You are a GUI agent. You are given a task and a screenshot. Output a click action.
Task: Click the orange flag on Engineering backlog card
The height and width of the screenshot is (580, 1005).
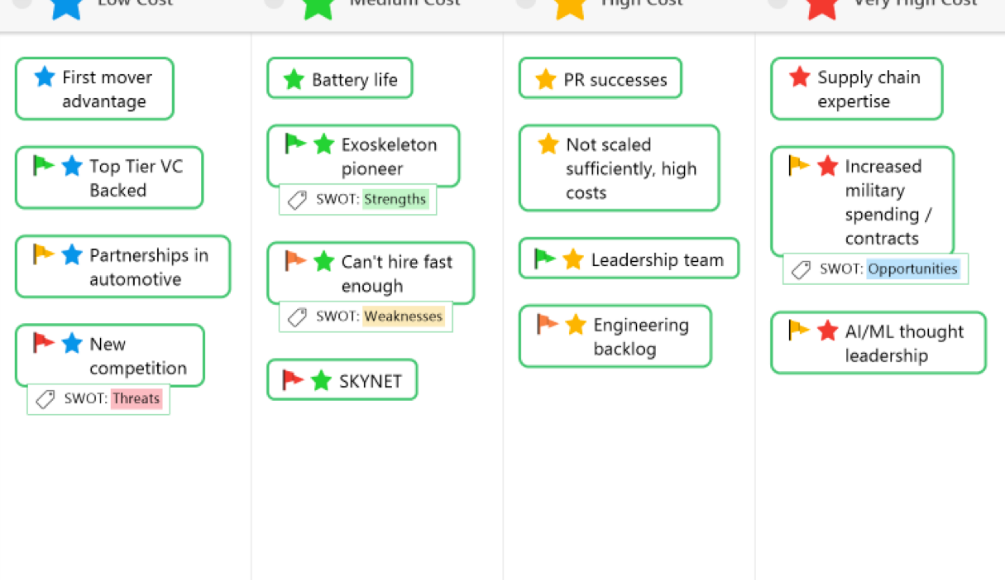pos(547,324)
